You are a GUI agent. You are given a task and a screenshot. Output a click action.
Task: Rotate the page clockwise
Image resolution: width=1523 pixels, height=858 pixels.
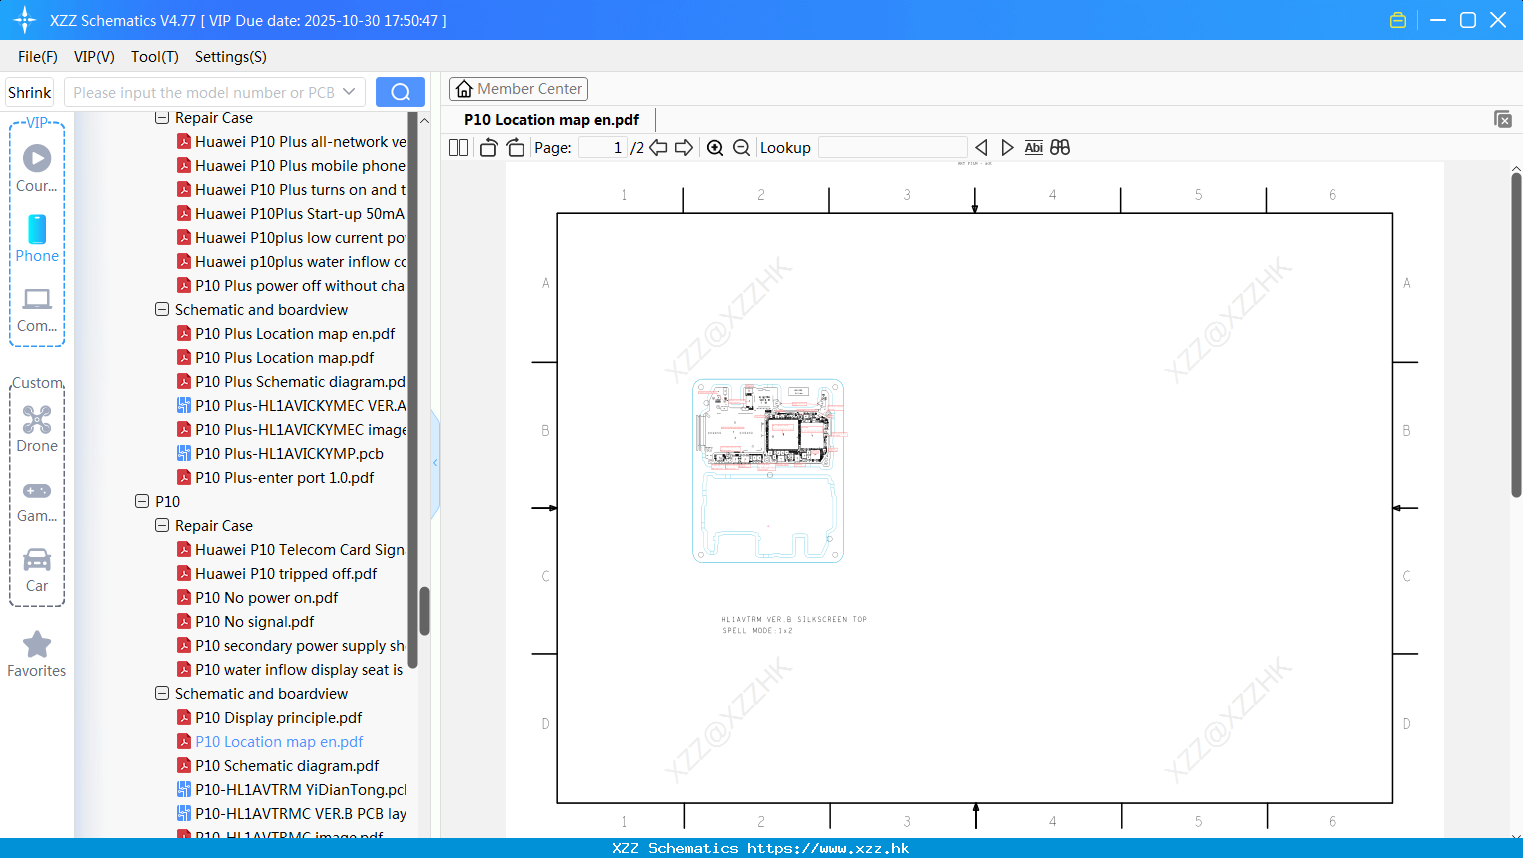click(x=515, y=147)
